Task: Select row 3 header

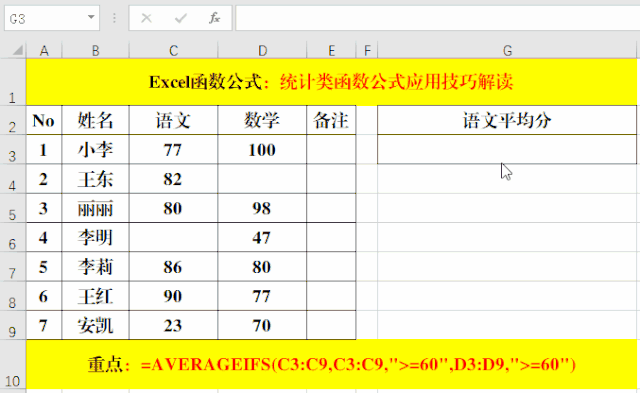Action: point(13,149)
